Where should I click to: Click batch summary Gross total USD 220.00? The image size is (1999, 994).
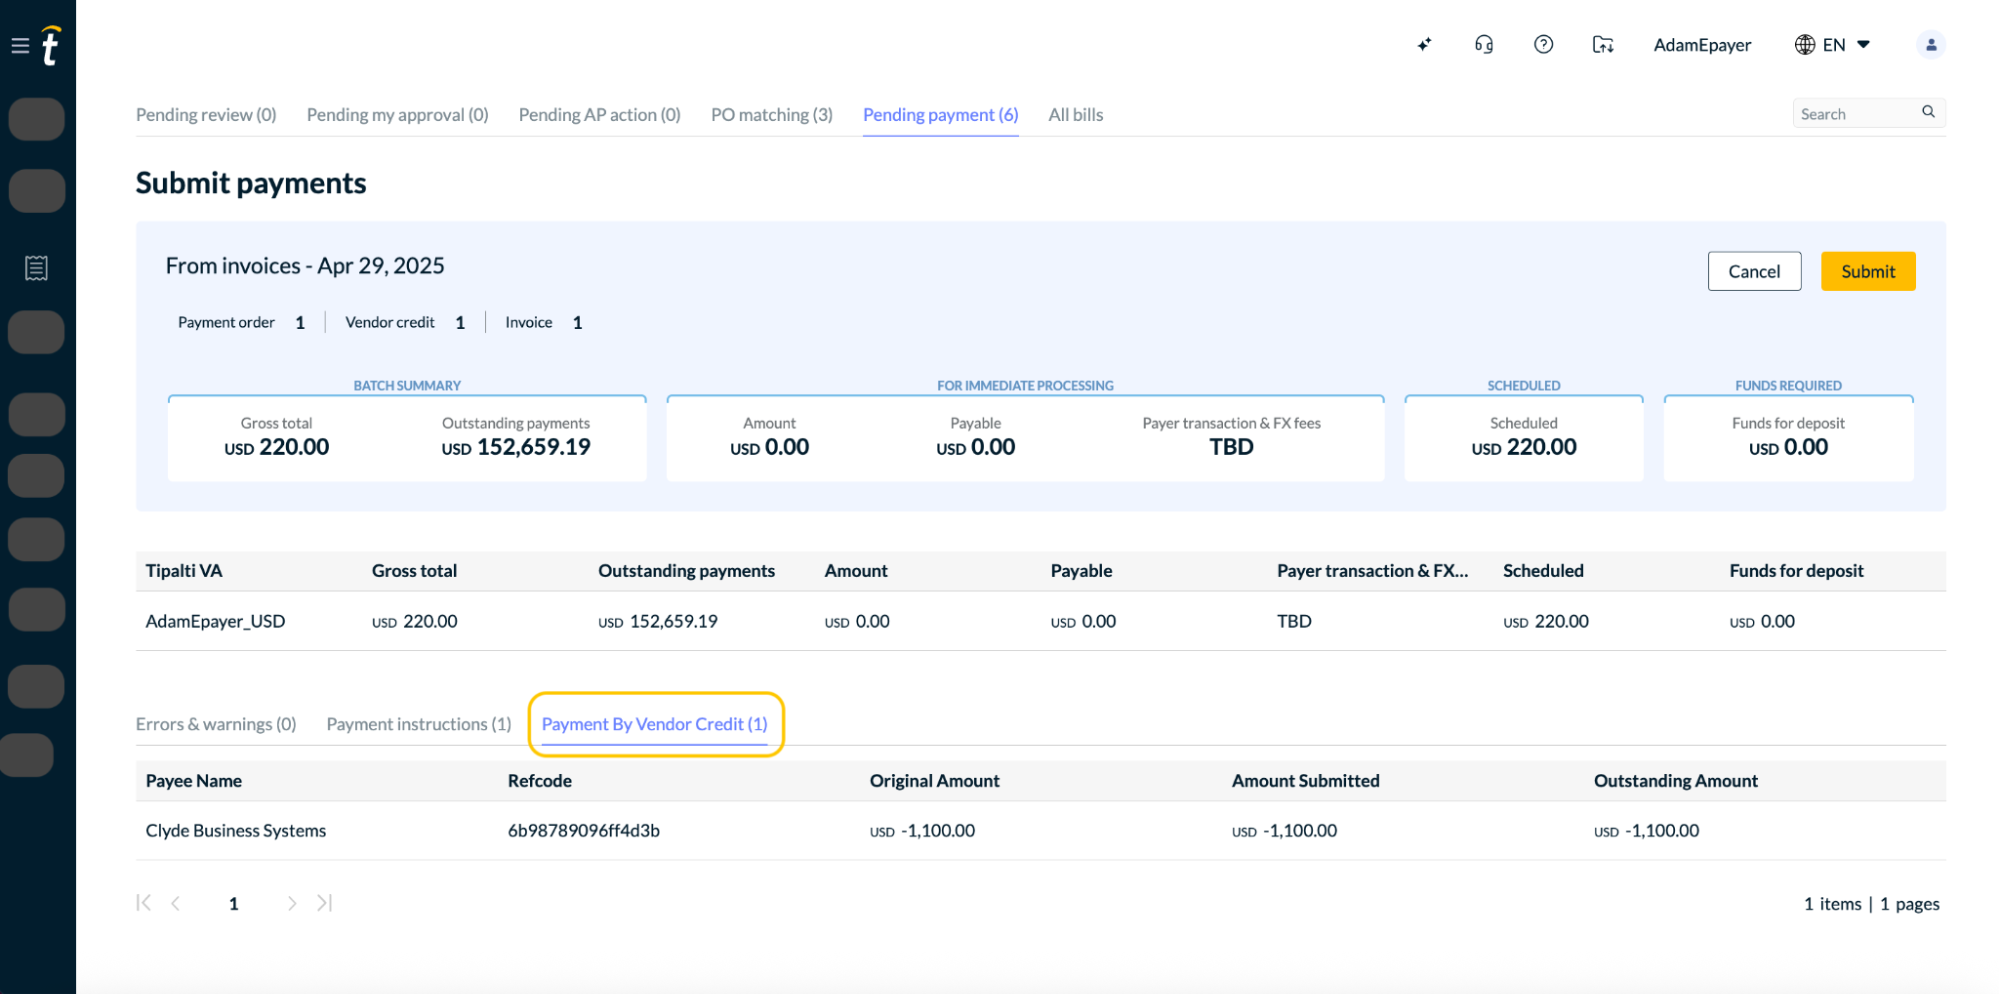(277, 437)
